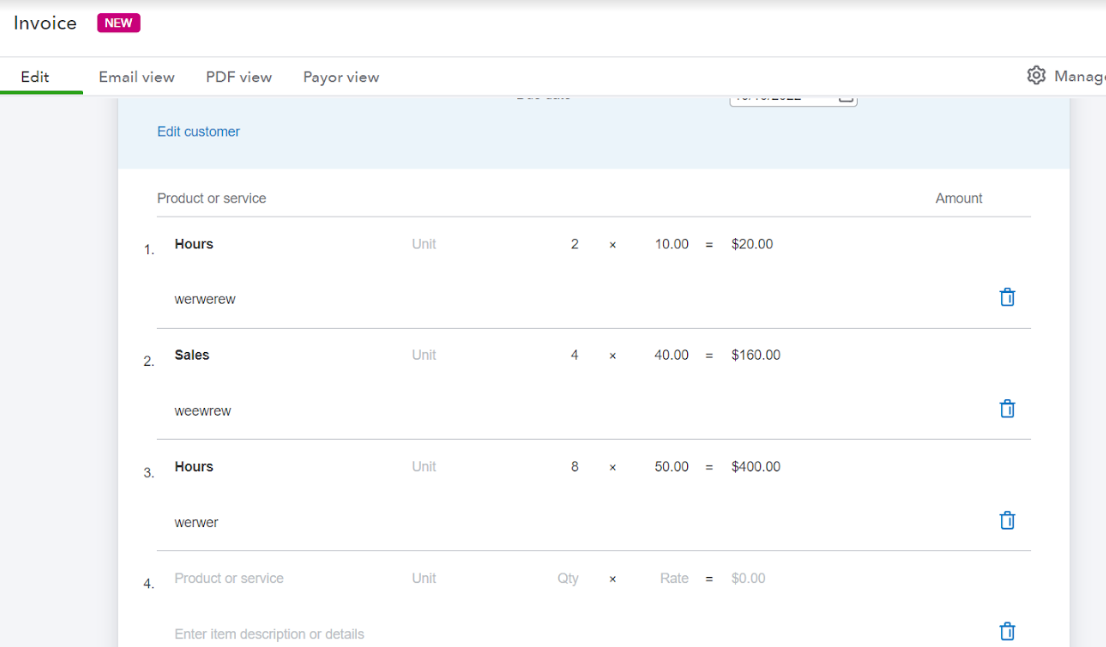Click Qty field on line 4
This screenshot has width=1106, height=647.
pos(568,578)
